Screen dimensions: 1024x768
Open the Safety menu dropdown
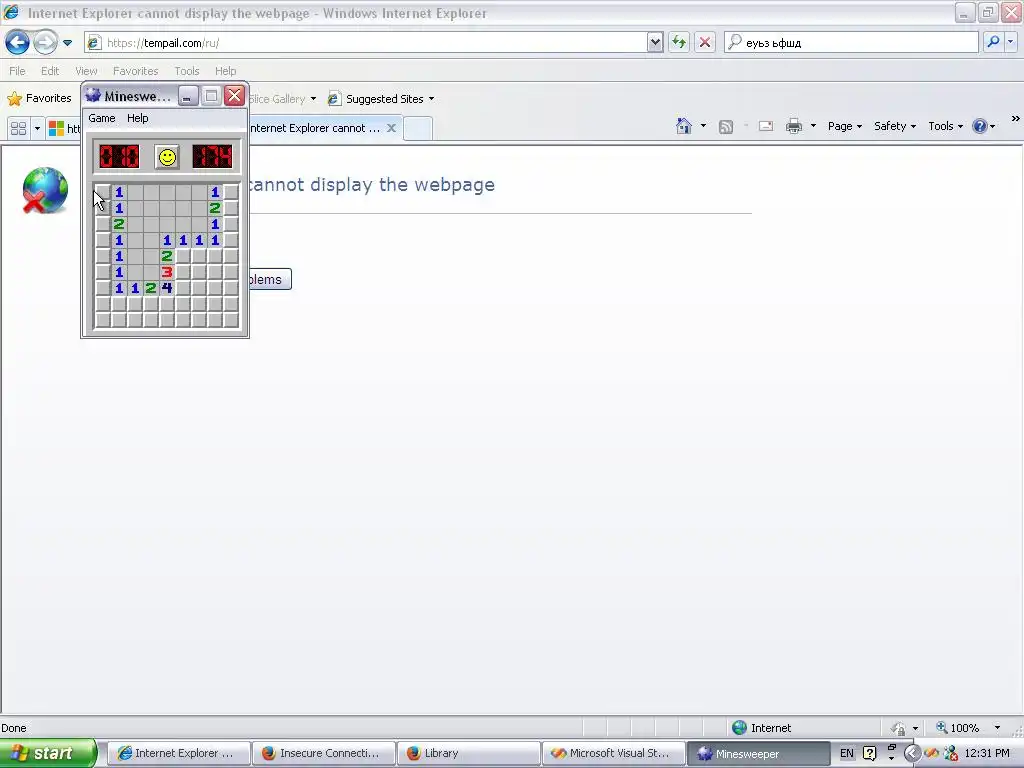[895, 126]
